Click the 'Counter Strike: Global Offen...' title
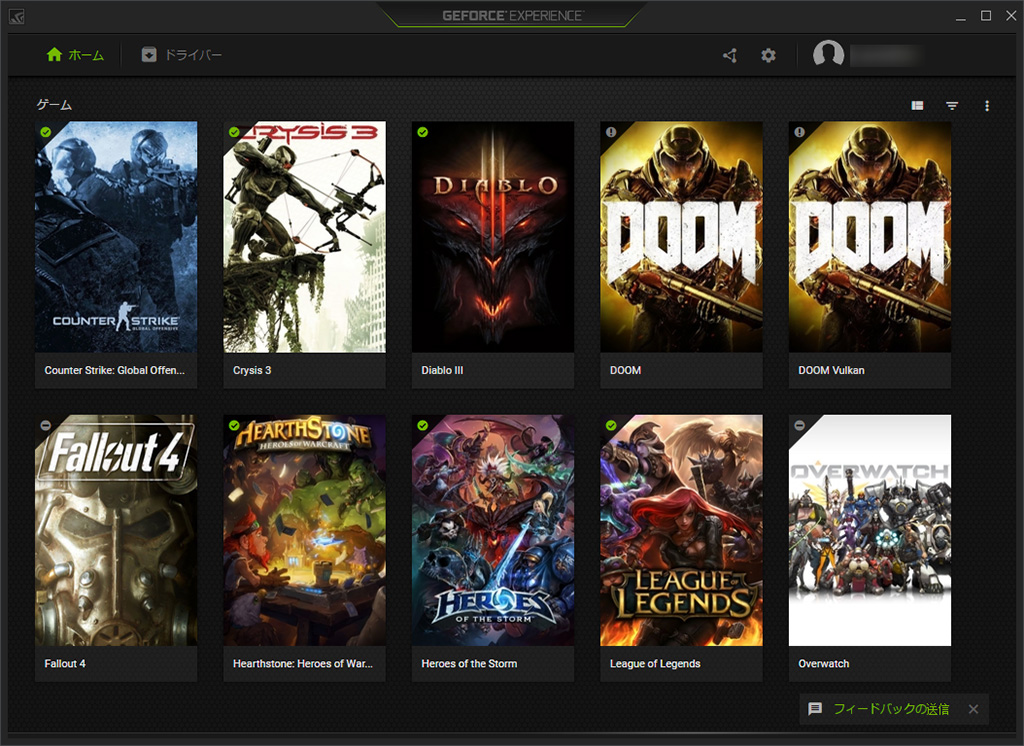 114,370
